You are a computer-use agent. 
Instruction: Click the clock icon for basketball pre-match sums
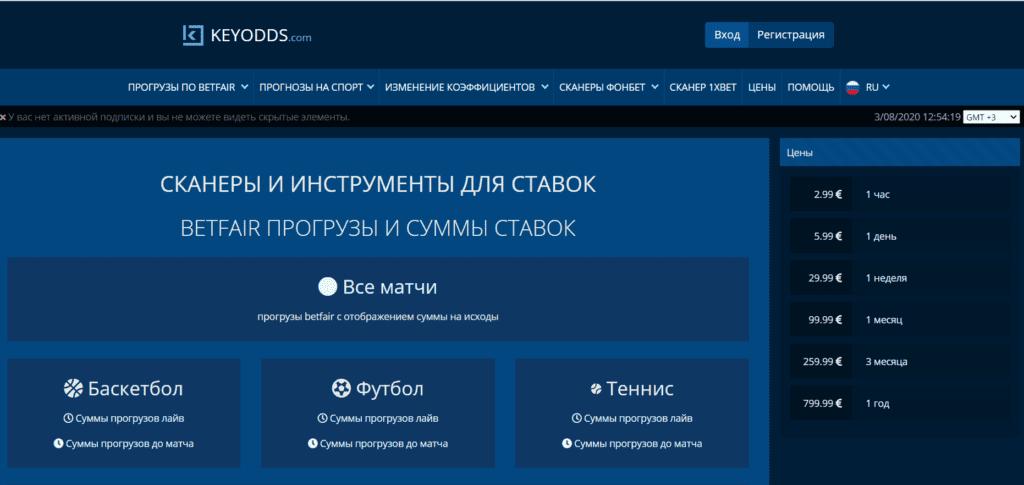point(58,444)
